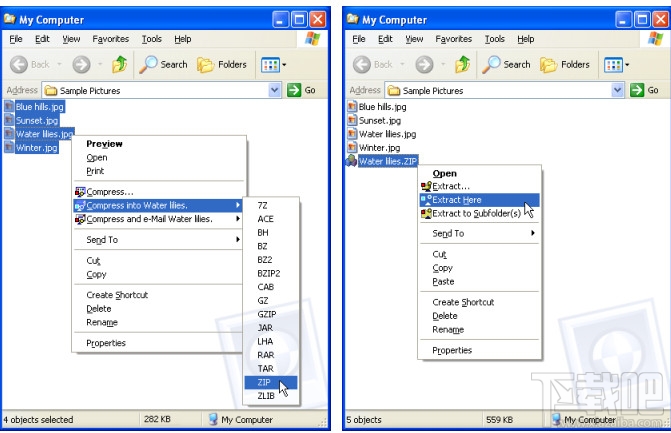671x433 pixels.
Task: Open Help menu in right window
Action: [526, 39]
